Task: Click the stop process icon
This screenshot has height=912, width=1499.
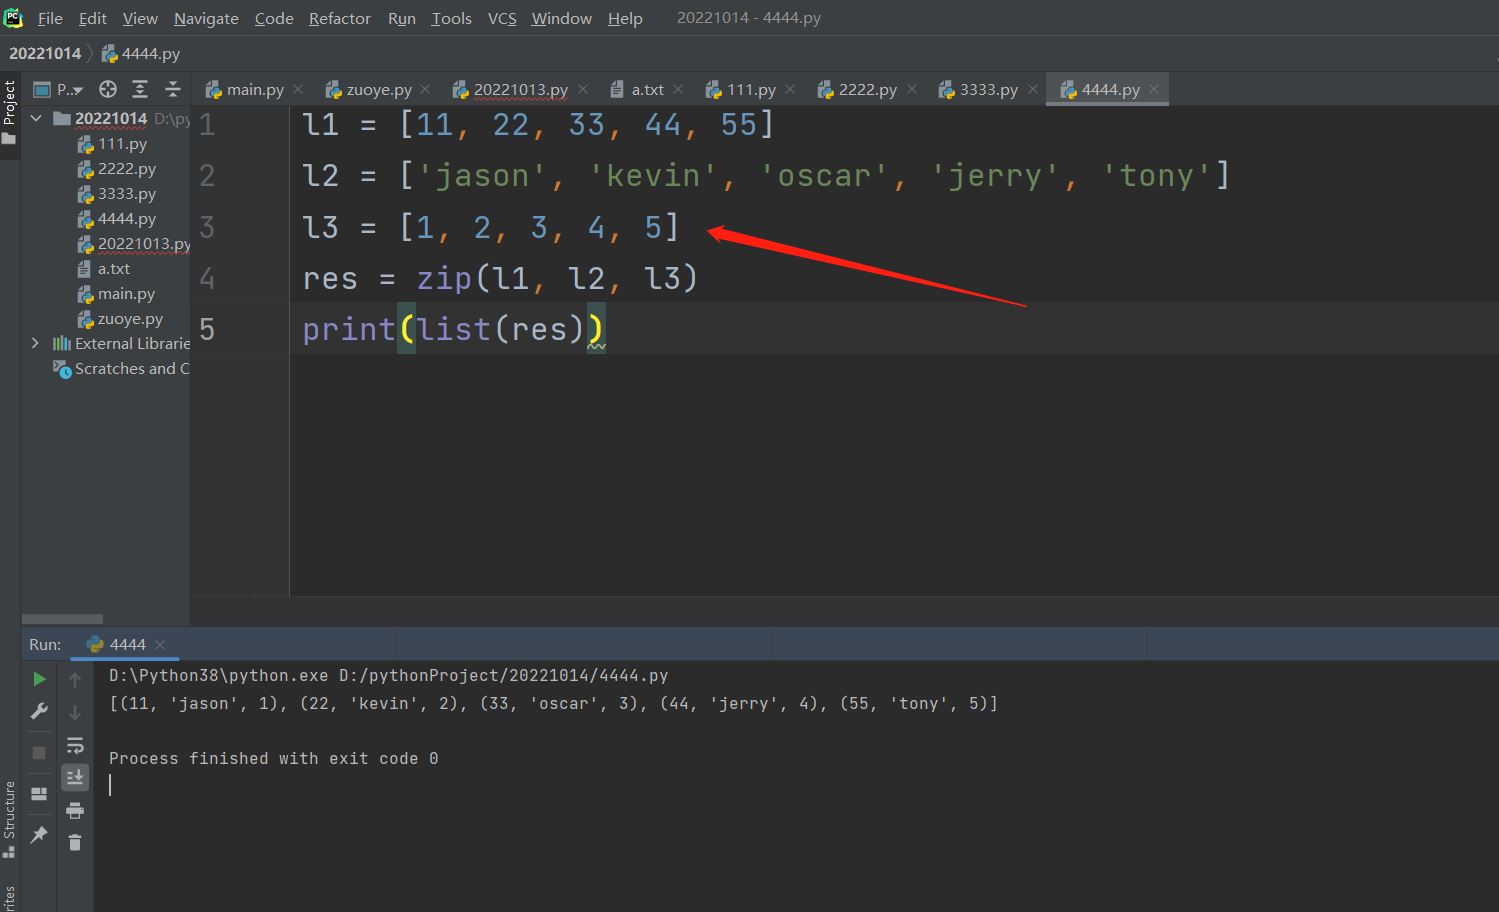Action: [39, 753]
